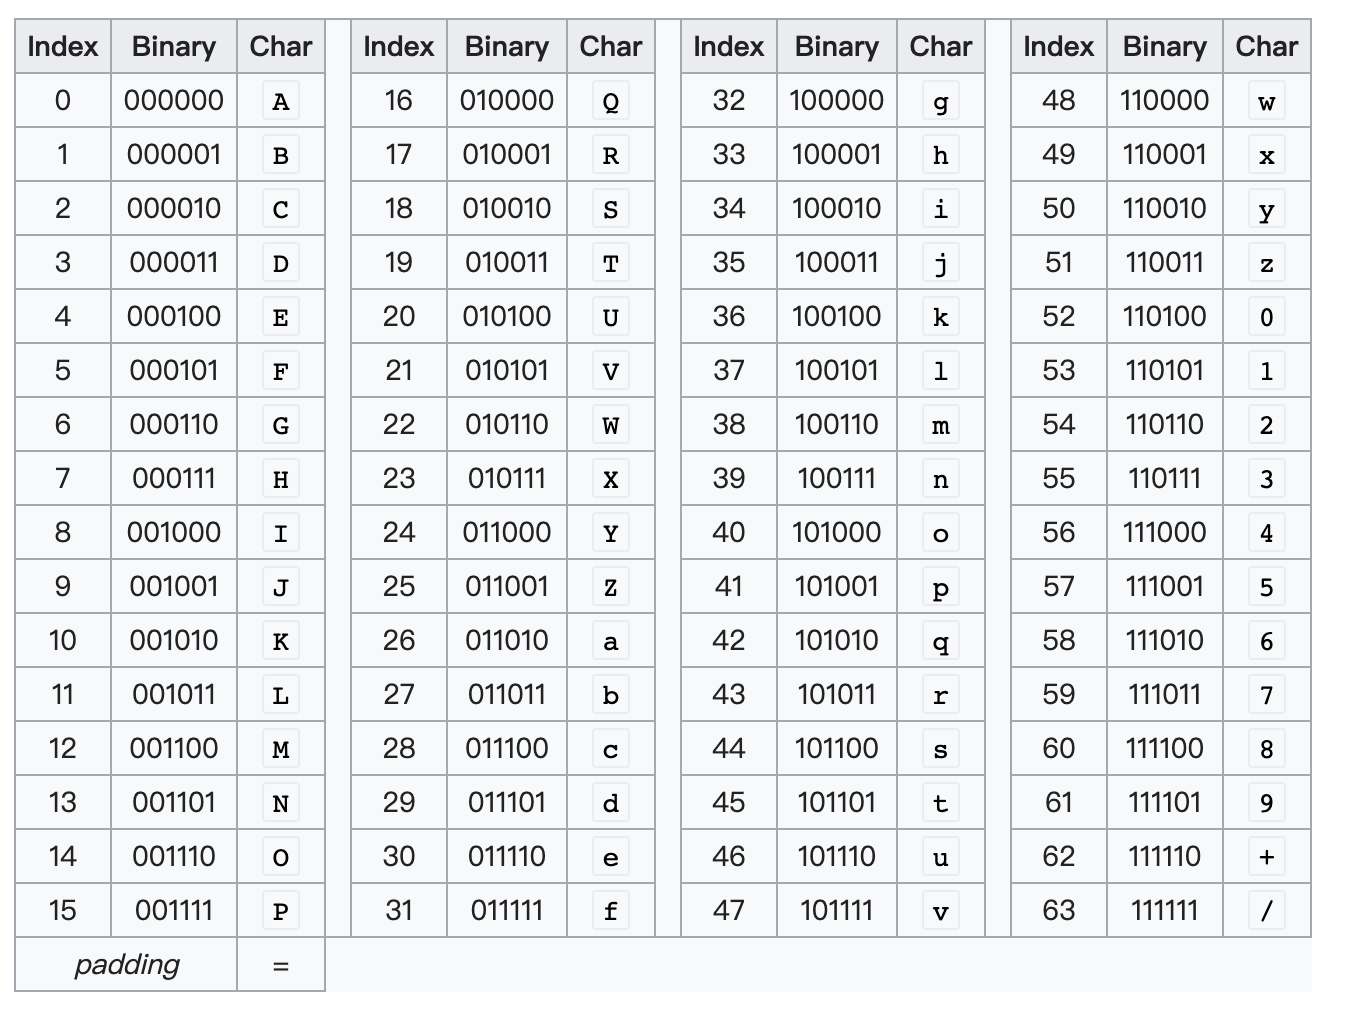Select the slash character box
The width and height of the screenshot is (1352, 1026).
pos(1266,910)
